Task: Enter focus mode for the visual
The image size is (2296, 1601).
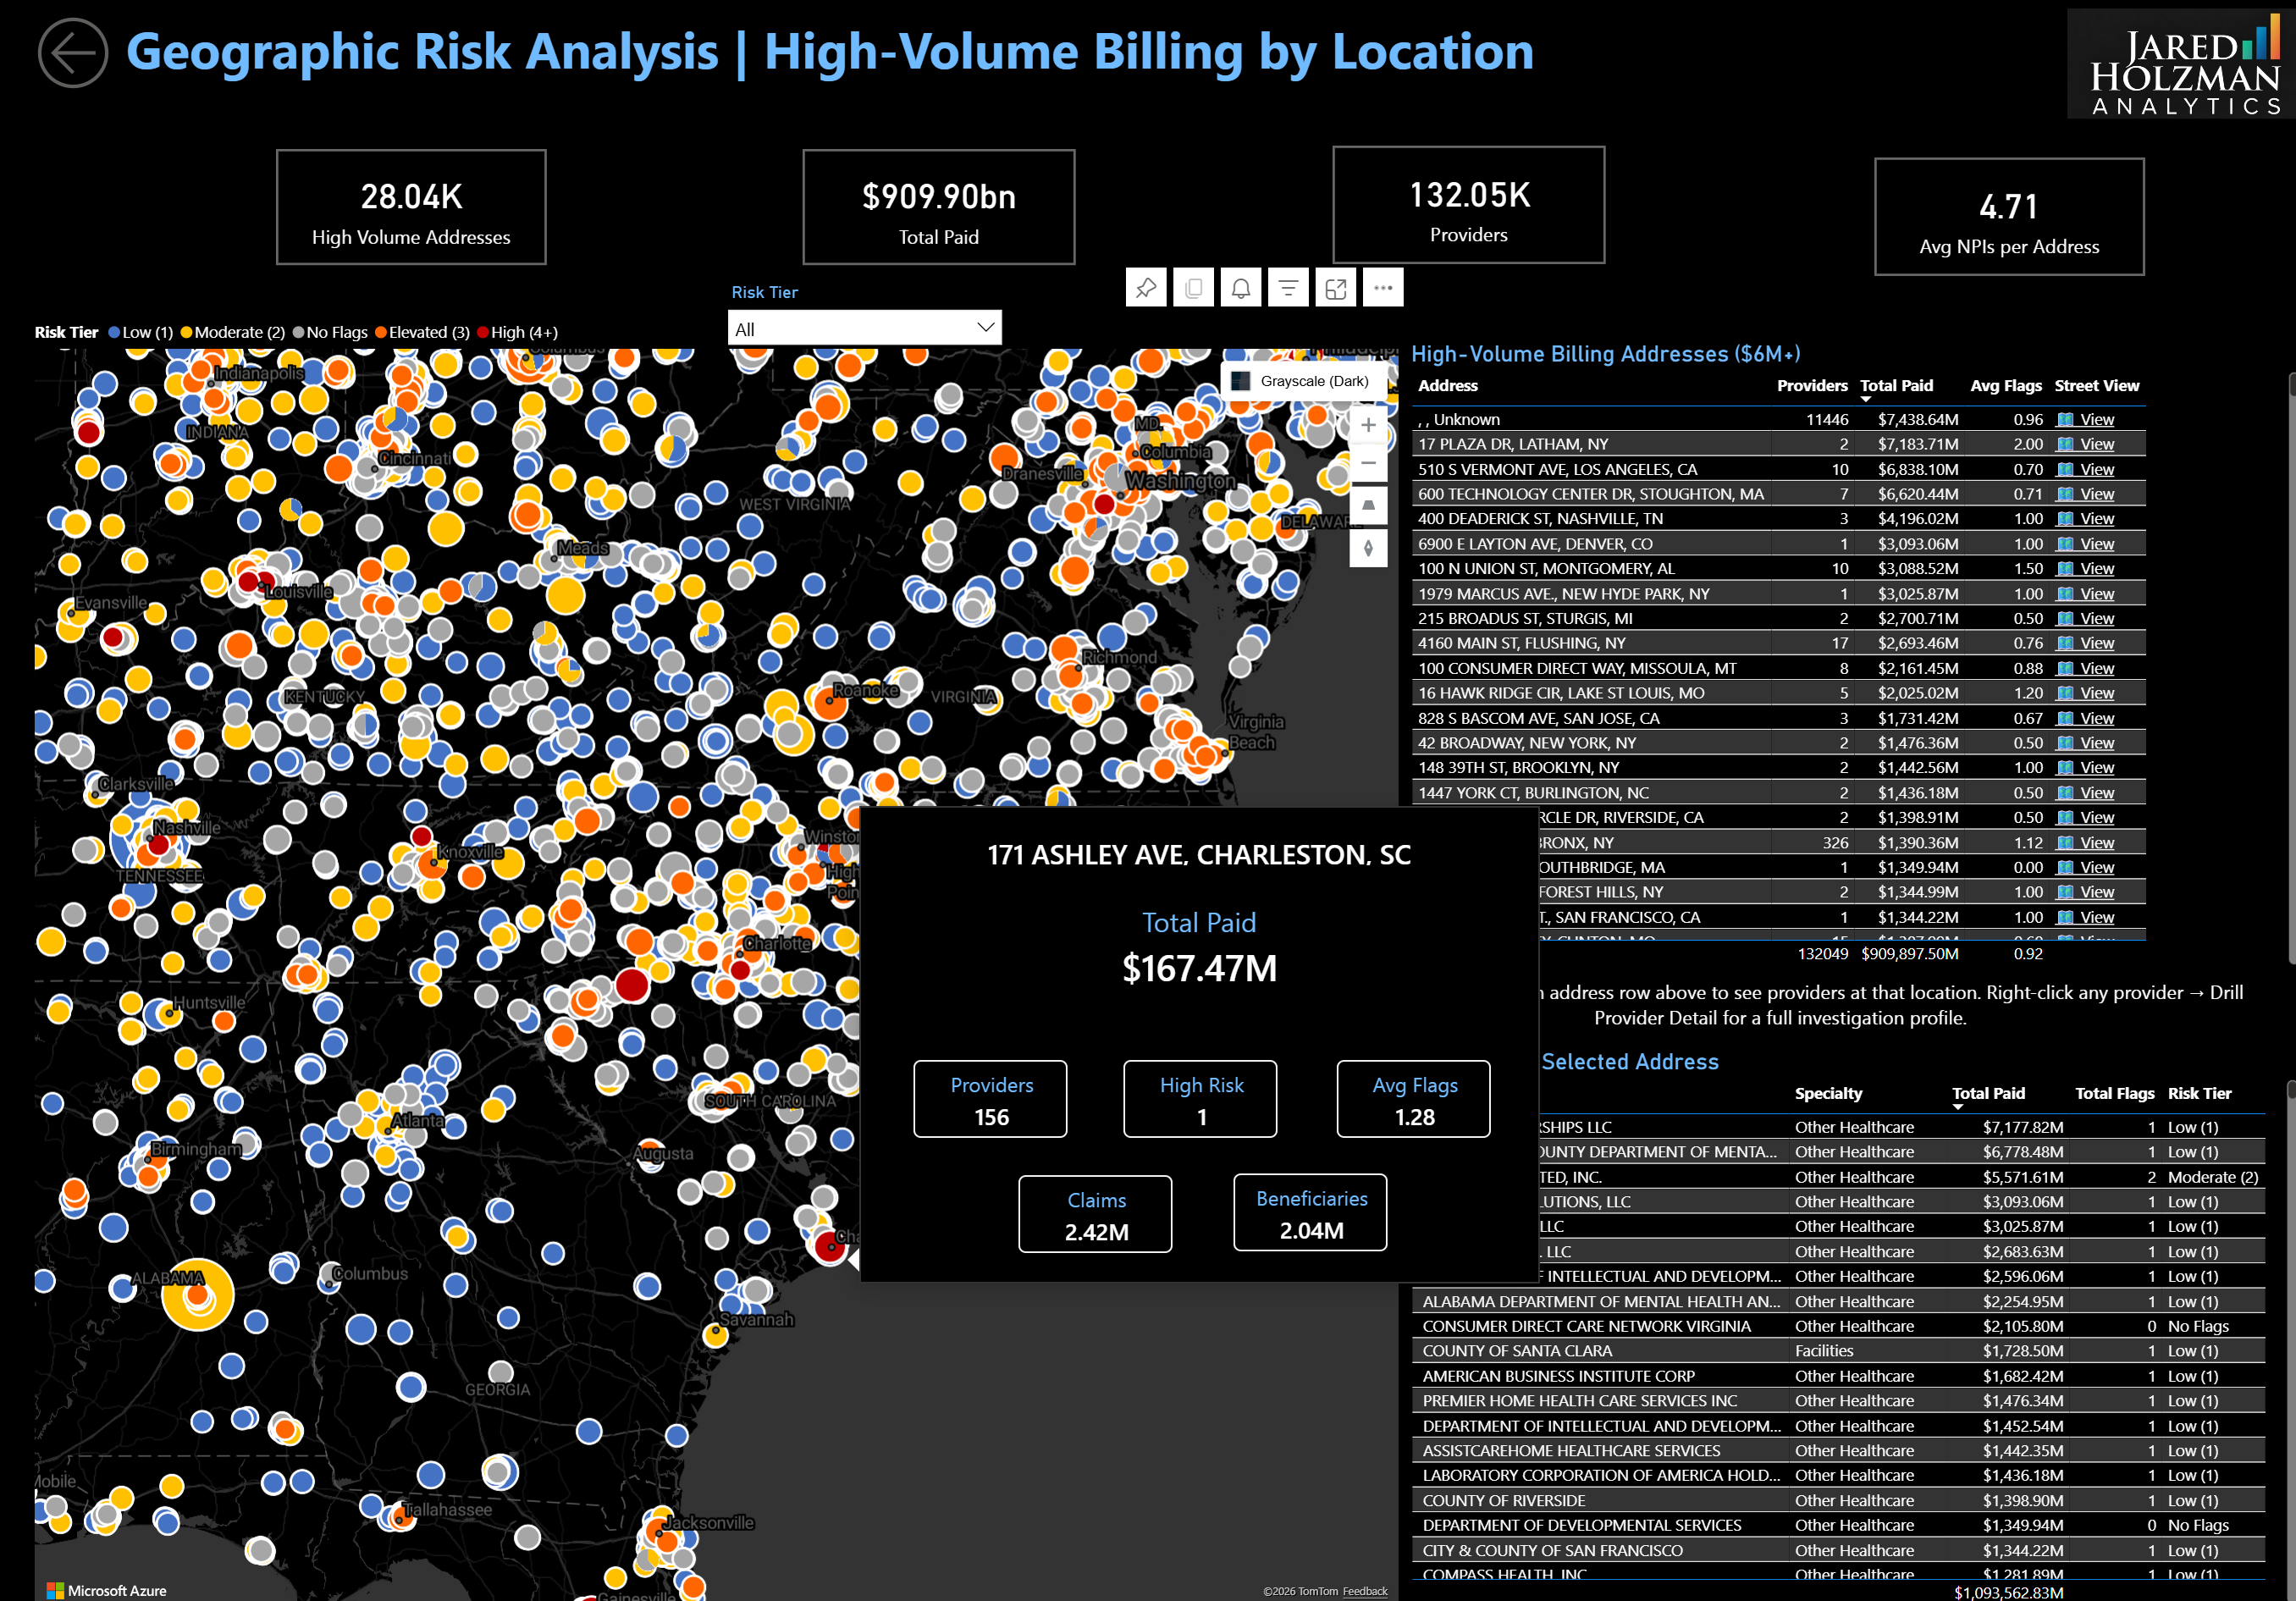Action: 1335,287
